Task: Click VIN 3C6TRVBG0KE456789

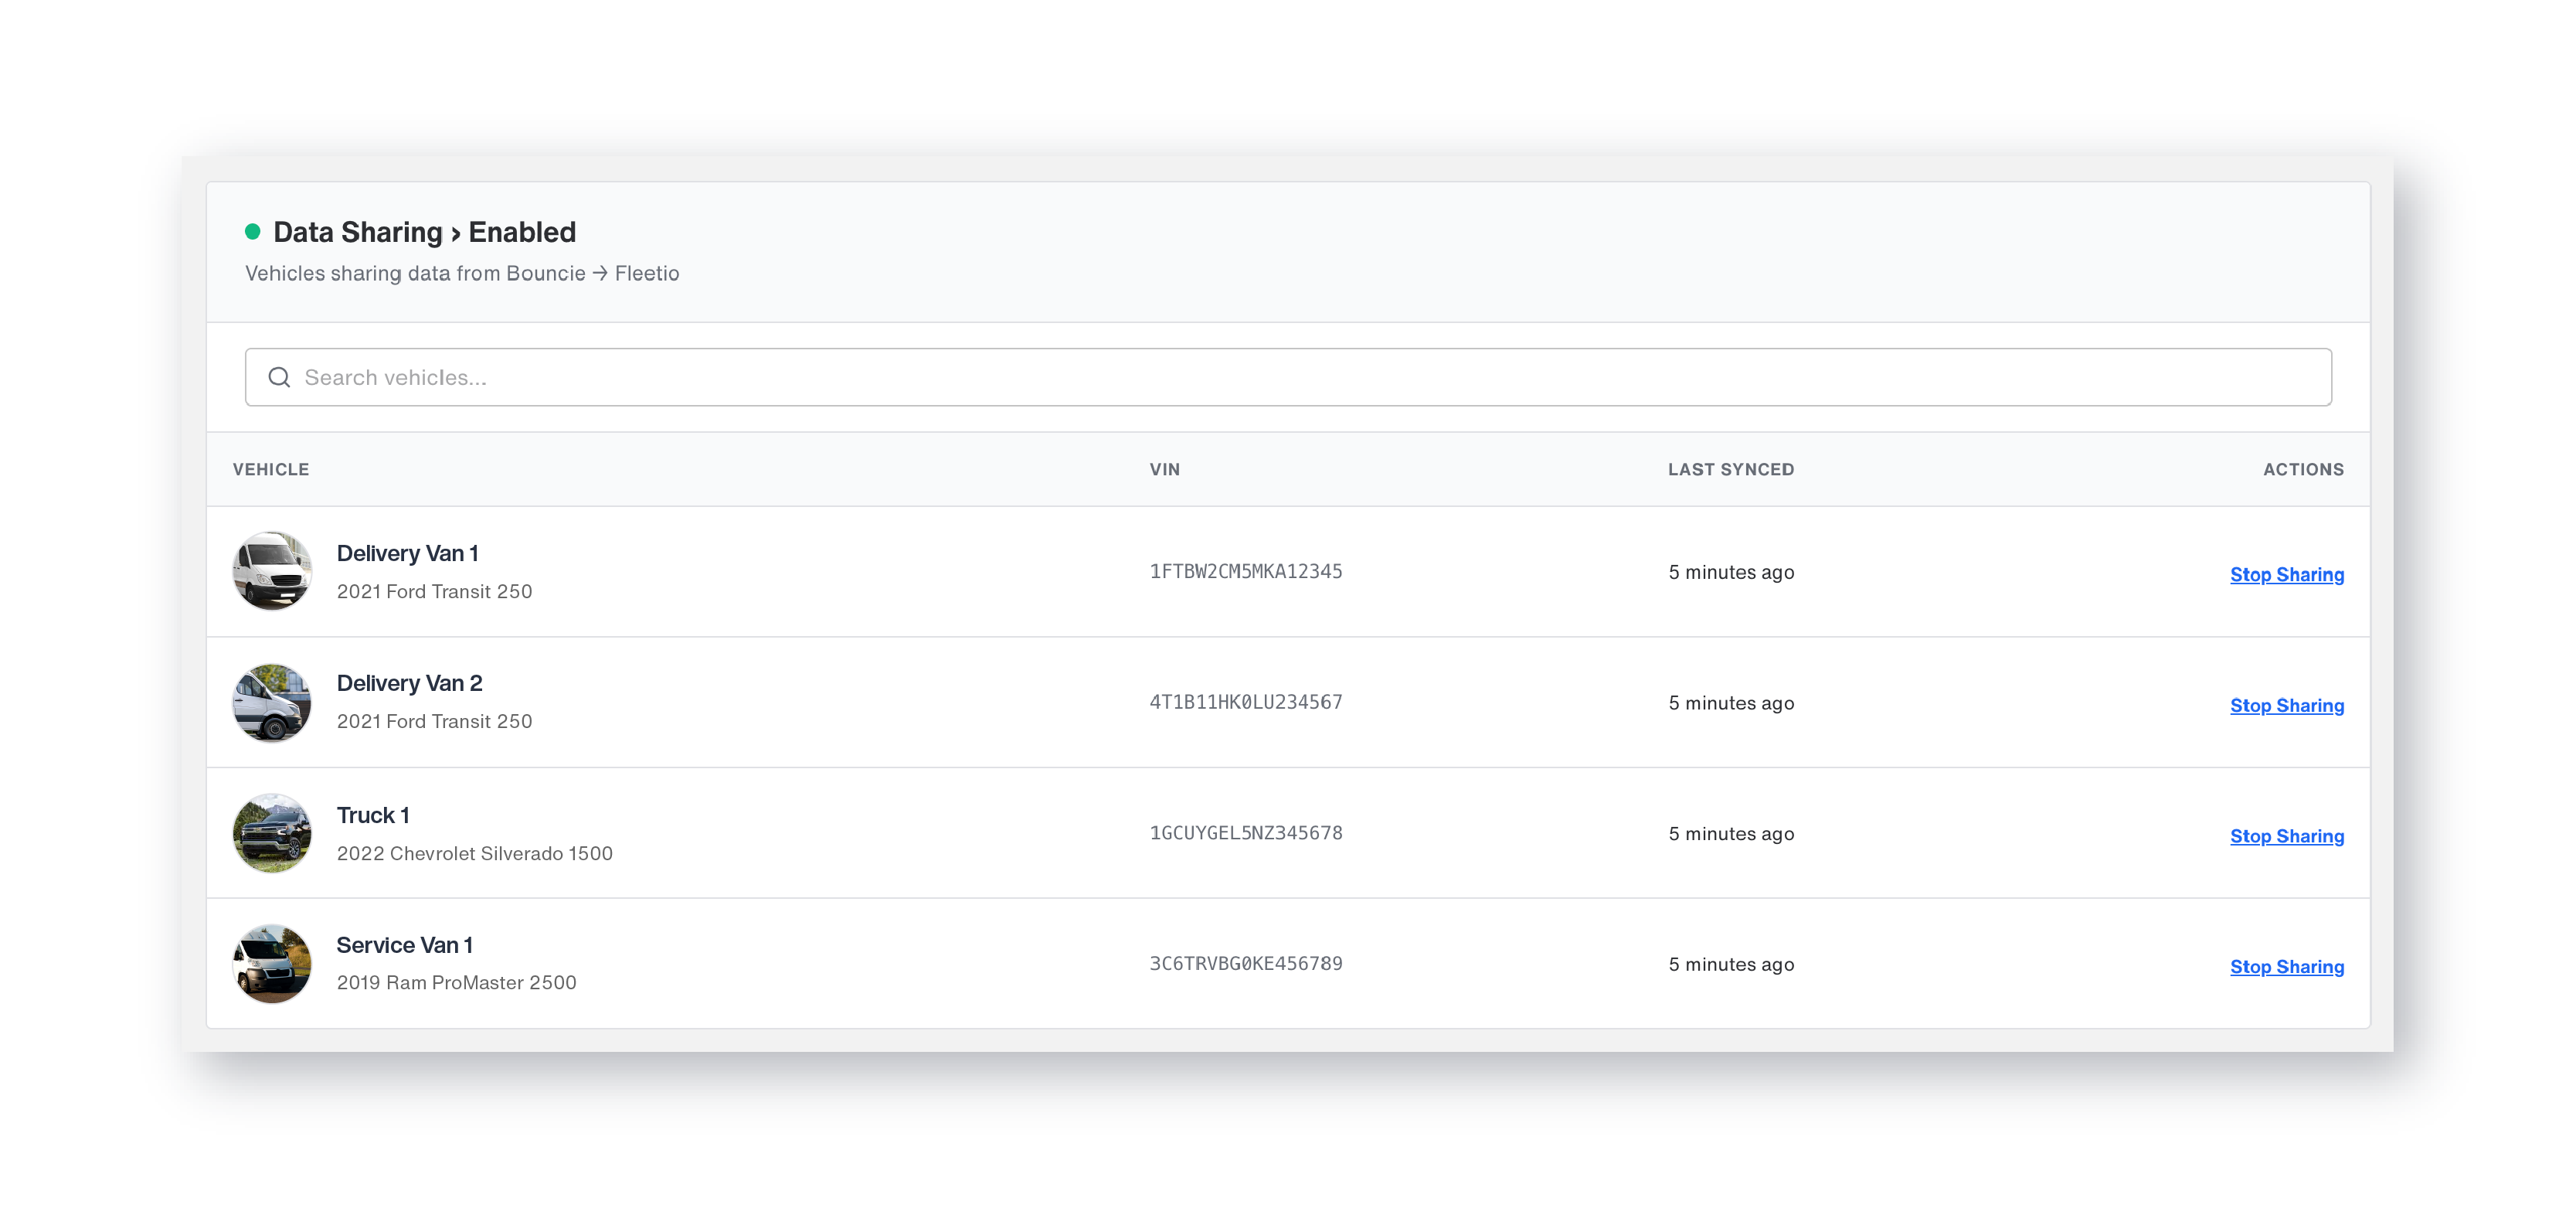Action: click(x=1245, y=964)
